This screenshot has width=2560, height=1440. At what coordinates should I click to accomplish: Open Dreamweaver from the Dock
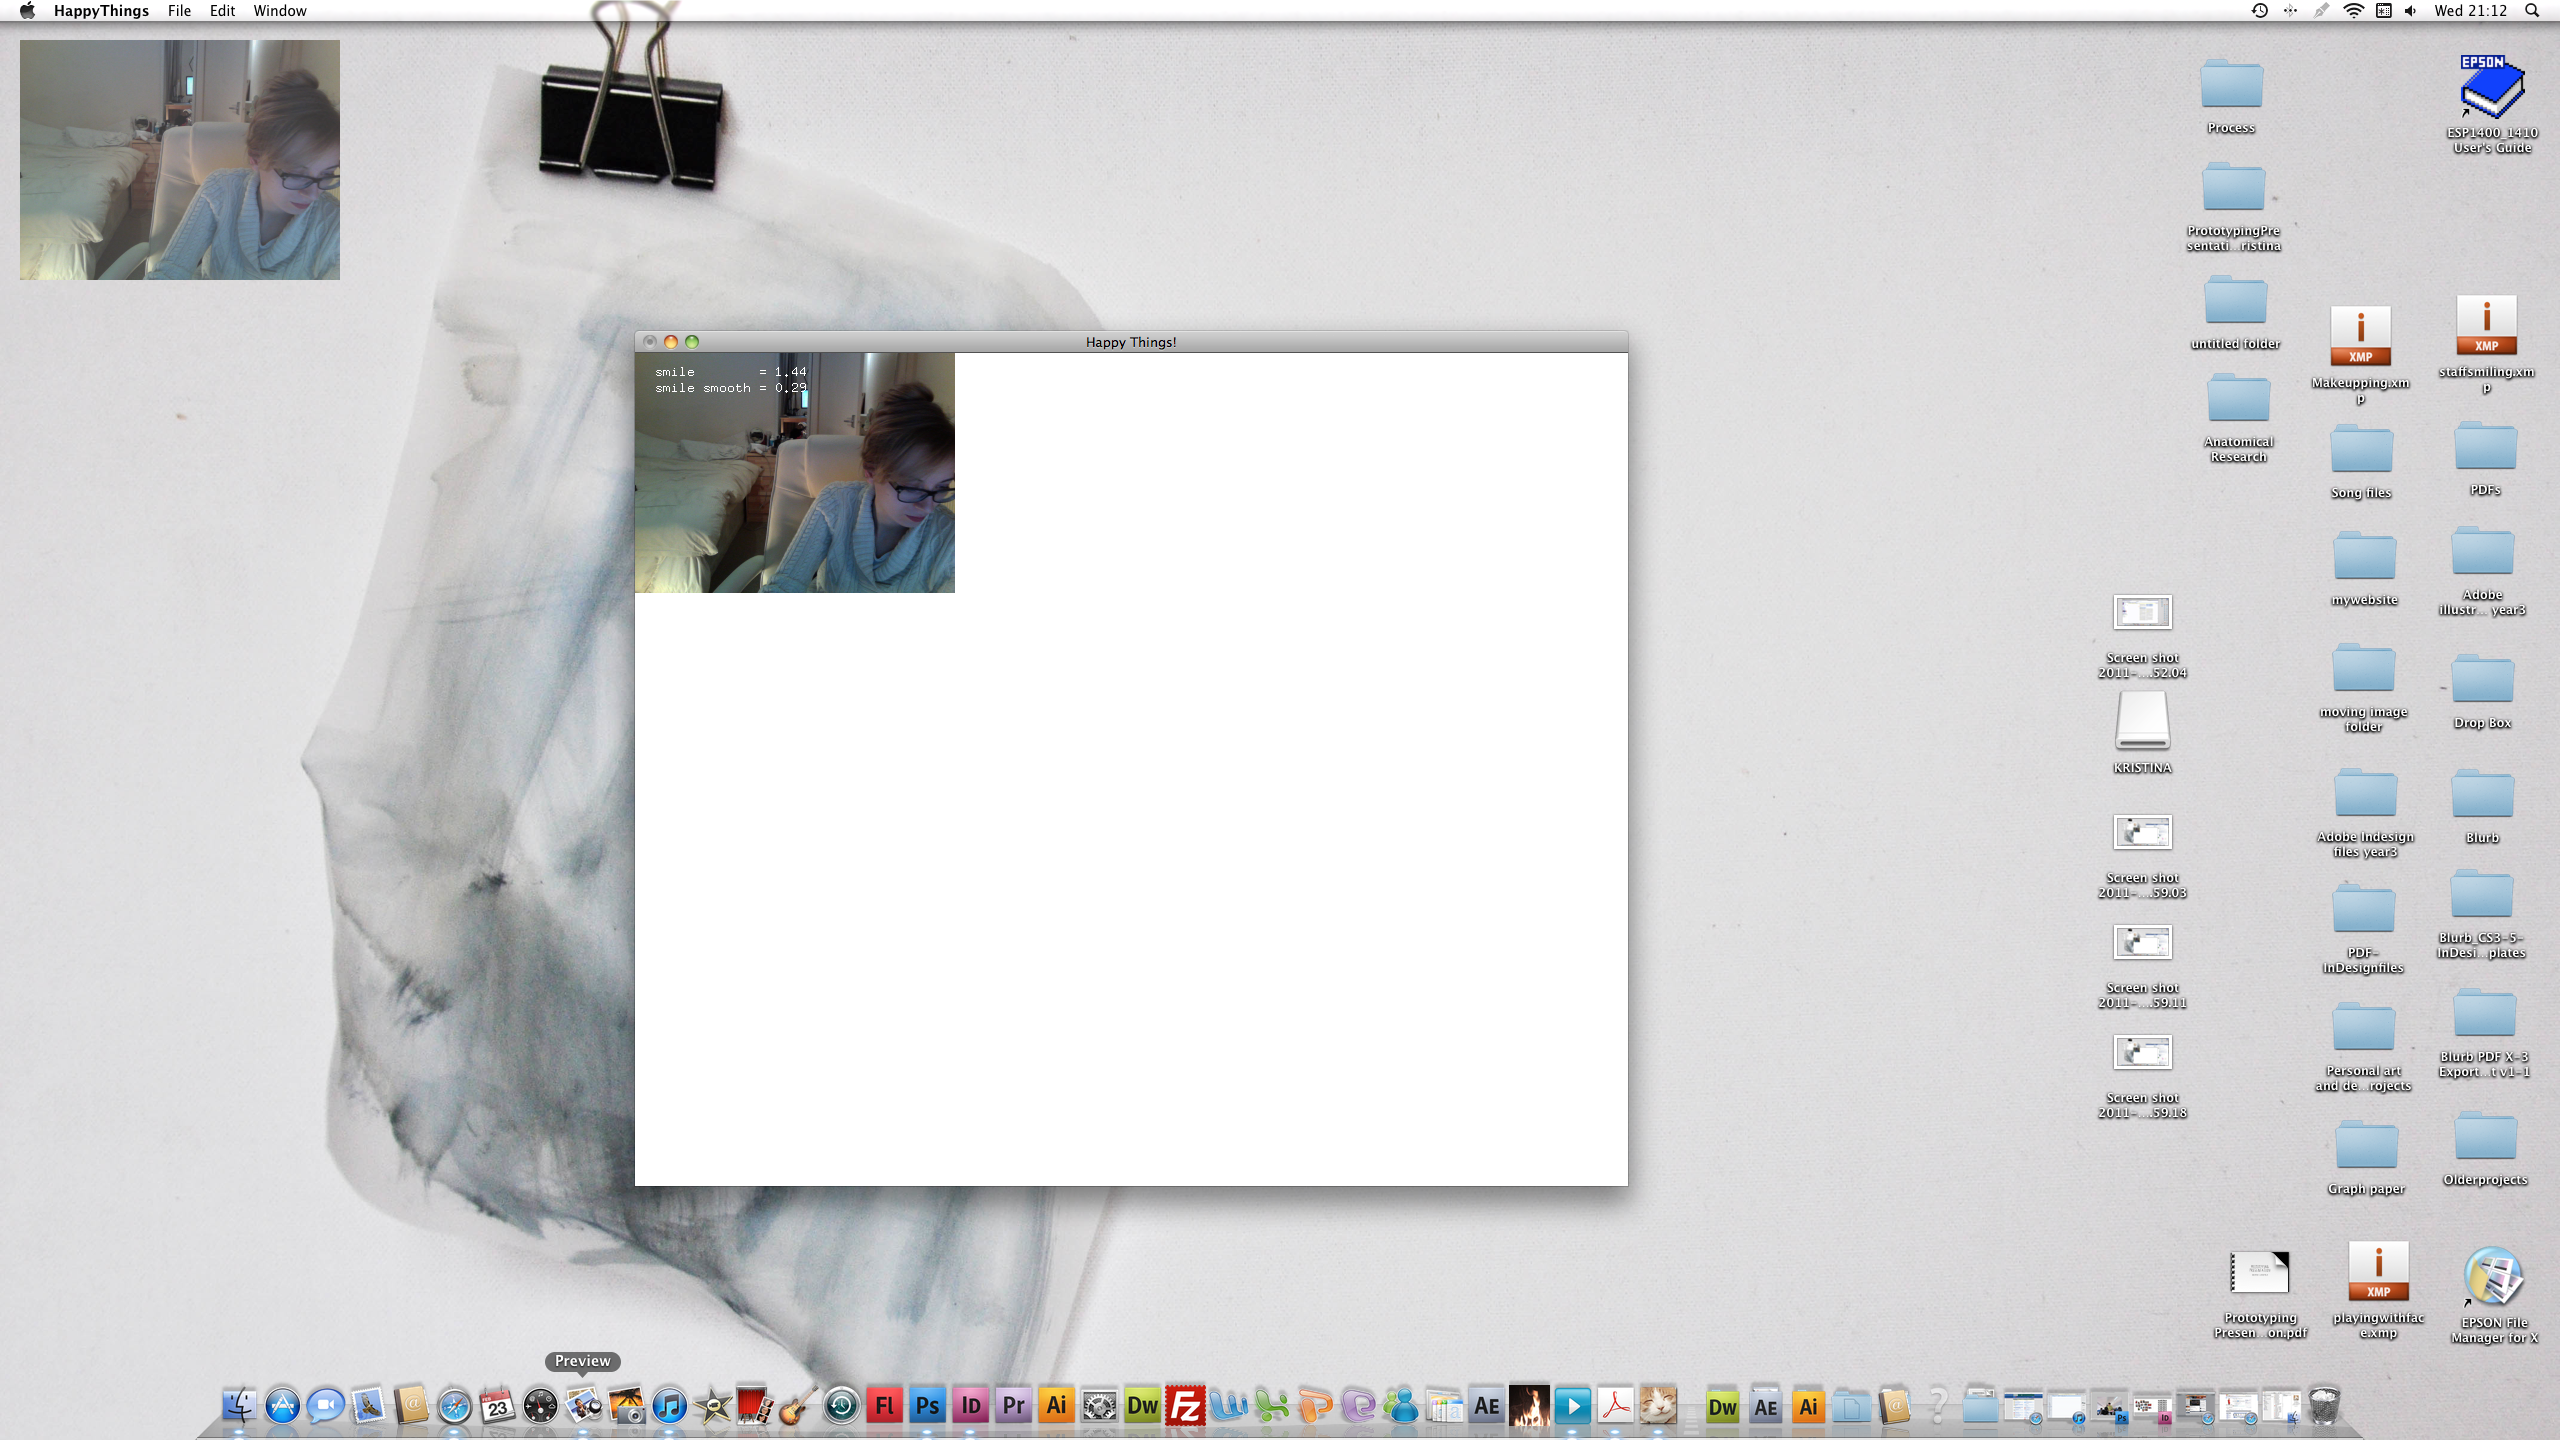[x=1142, y=1406]
